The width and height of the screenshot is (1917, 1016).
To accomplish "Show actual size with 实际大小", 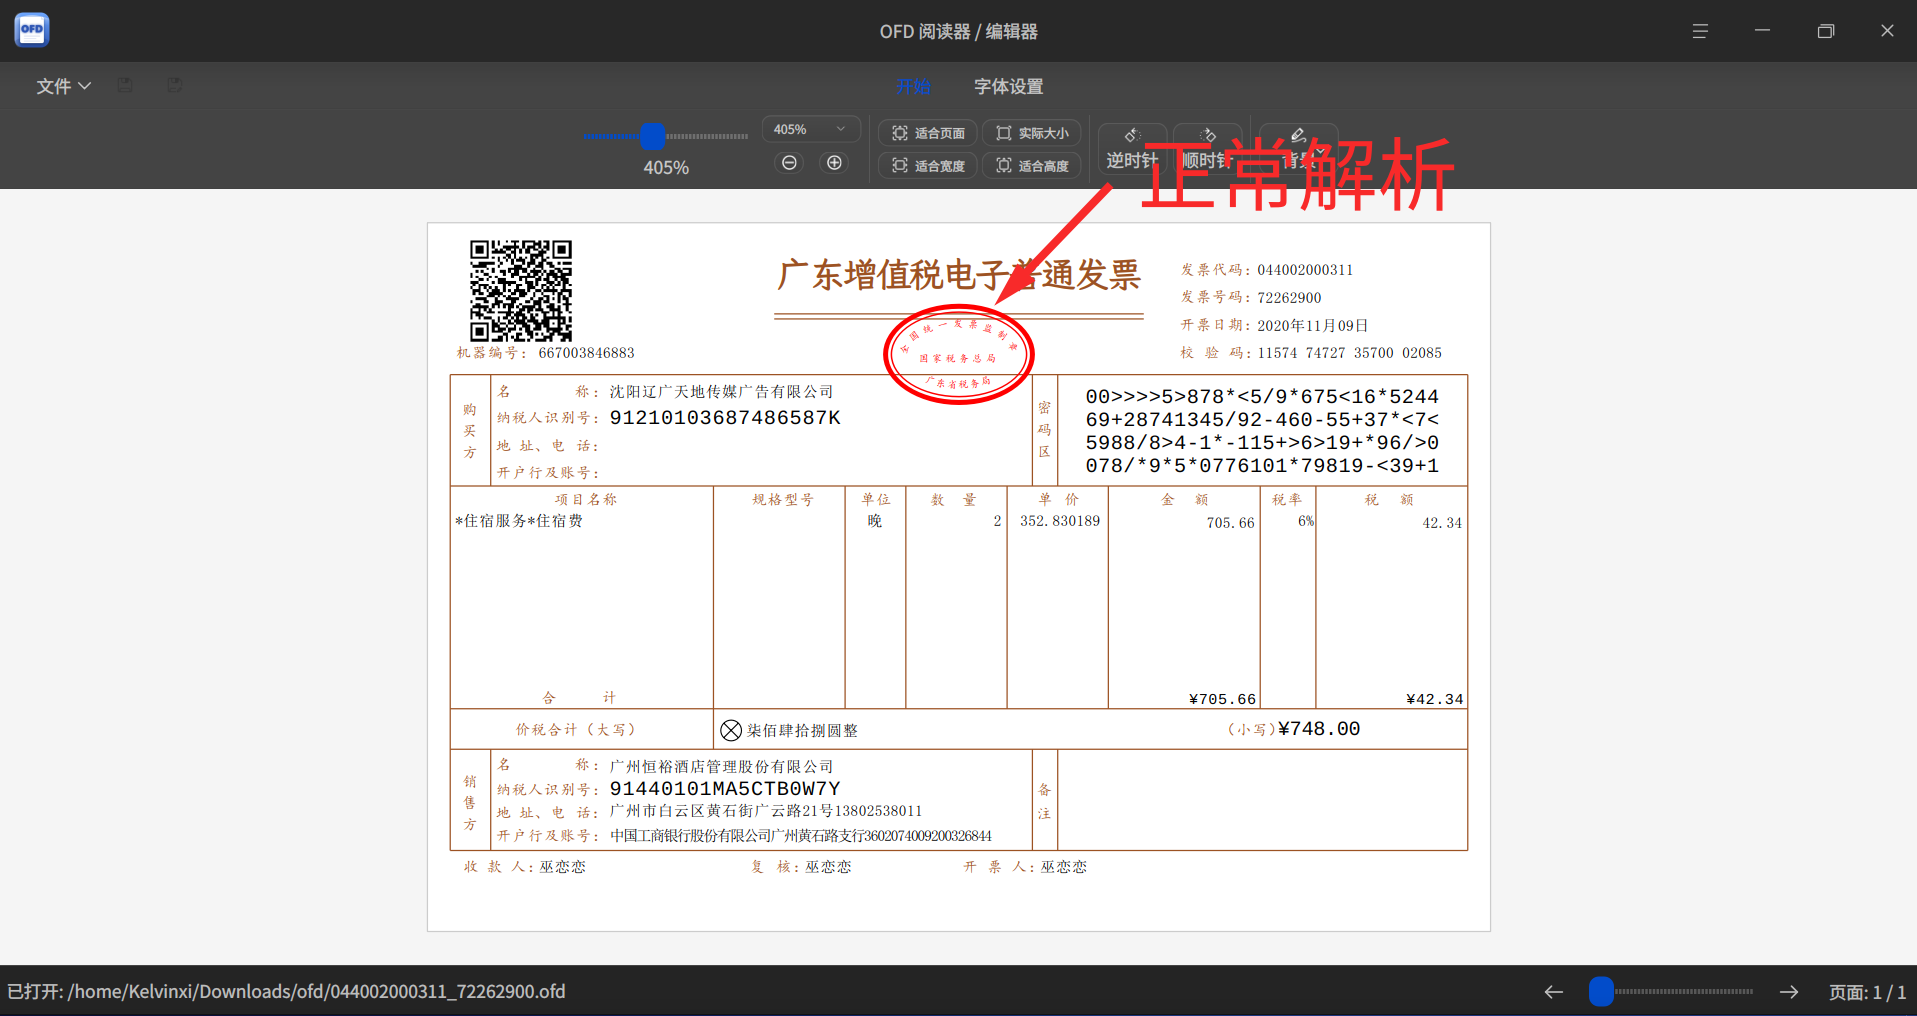I will coord(1032,133).
